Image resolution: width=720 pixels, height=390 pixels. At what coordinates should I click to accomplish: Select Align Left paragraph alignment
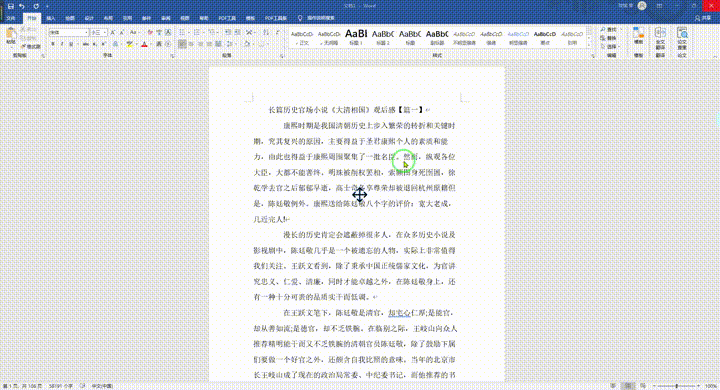(182, 44)
